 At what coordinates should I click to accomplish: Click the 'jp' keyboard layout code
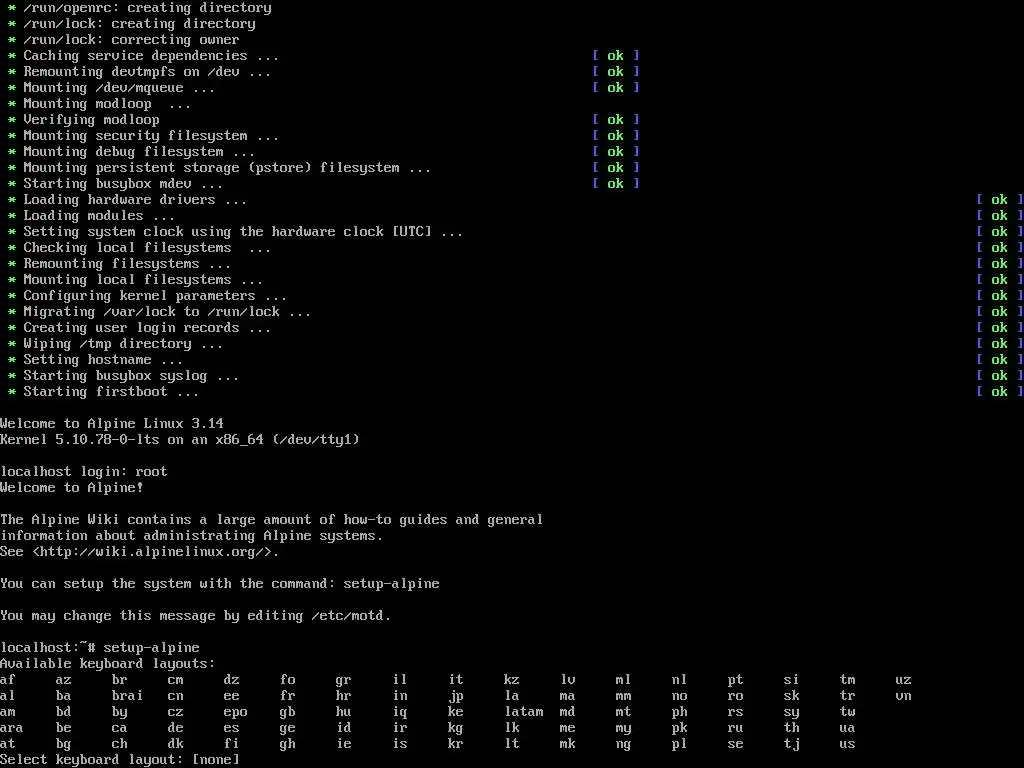(456, 696)
